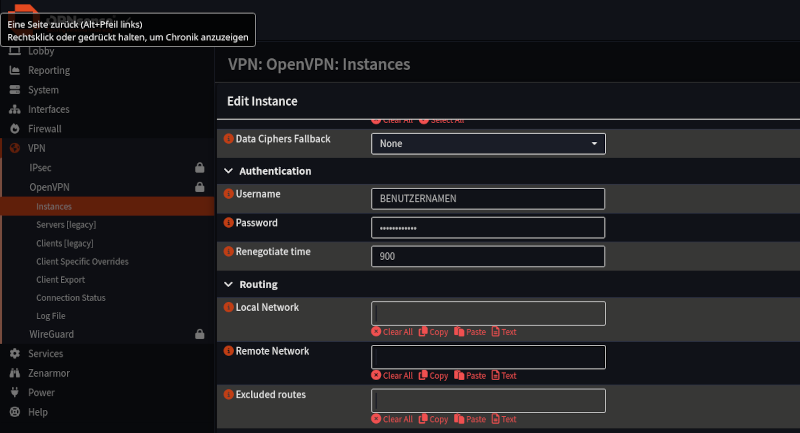Screen dimensions: 800x433
Task: Click the Remote Network input field
Action: click(x=488, y=357)
